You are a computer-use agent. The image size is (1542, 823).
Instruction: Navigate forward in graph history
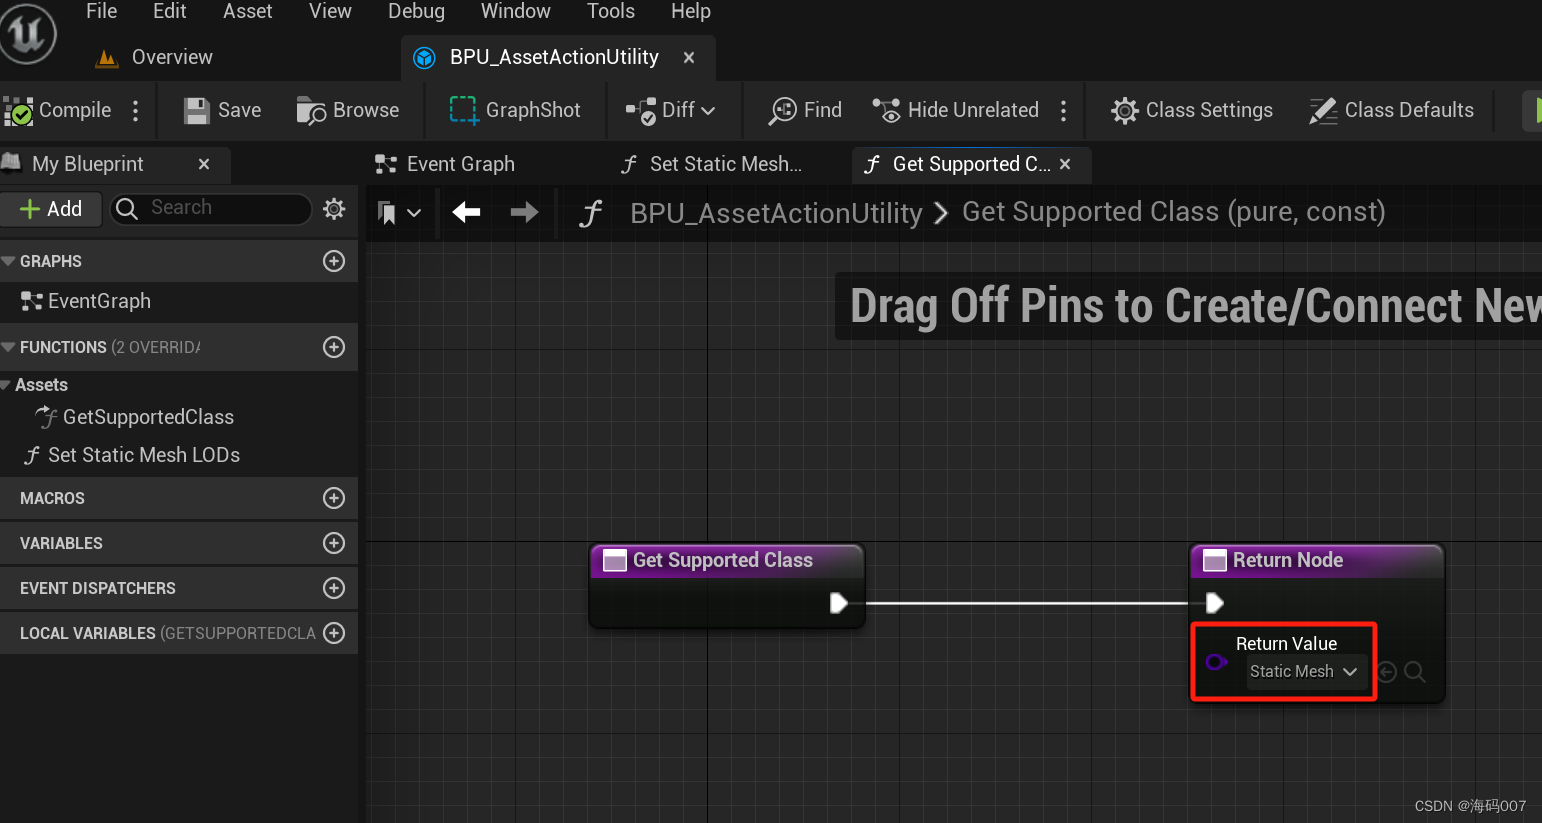pos(524,212)
